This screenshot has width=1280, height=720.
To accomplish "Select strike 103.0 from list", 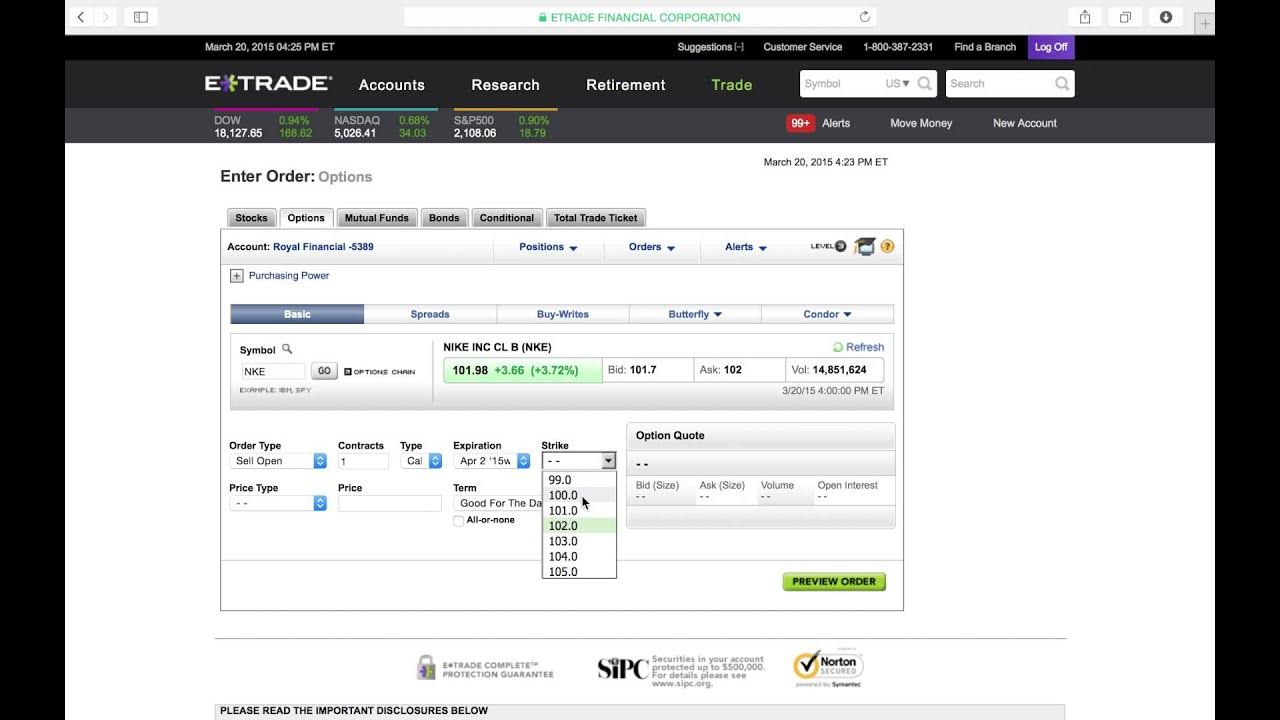I will tap(579, 541).
